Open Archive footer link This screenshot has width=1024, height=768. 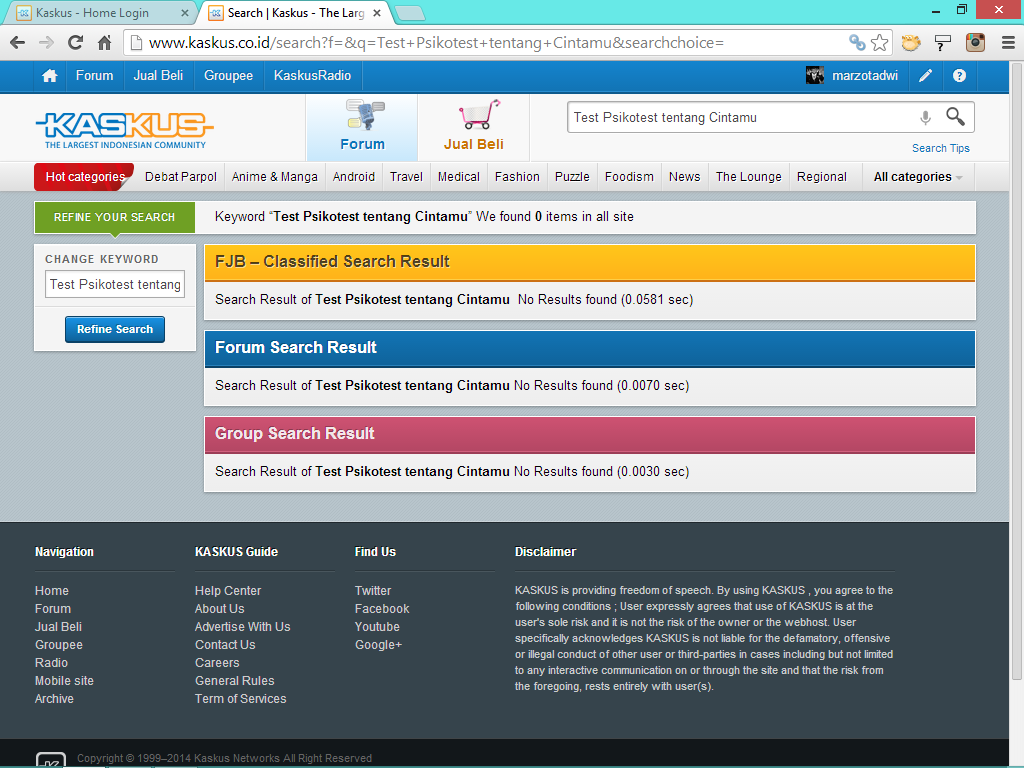coord(54,699)
